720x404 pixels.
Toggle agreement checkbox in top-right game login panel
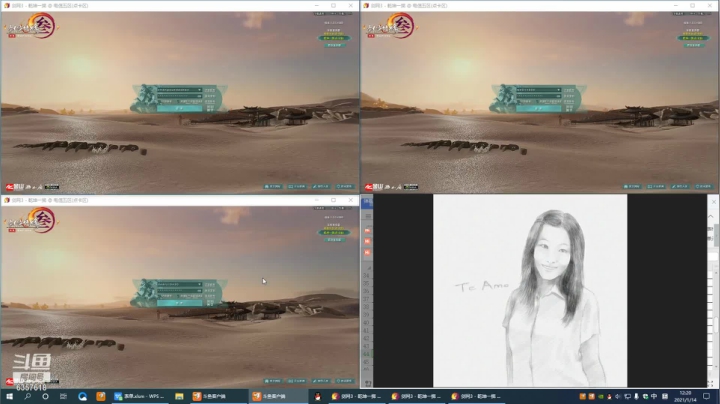[537, 101]
